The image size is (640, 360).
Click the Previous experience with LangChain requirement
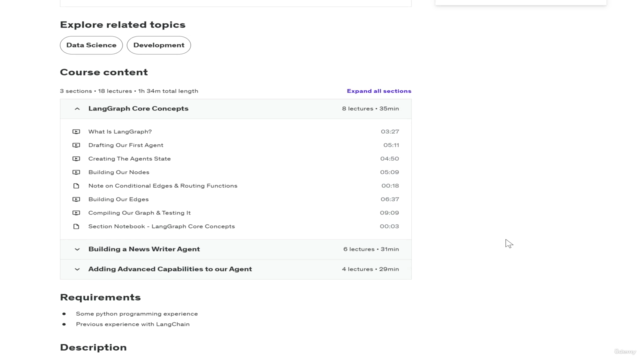click(x=133, y=324)
